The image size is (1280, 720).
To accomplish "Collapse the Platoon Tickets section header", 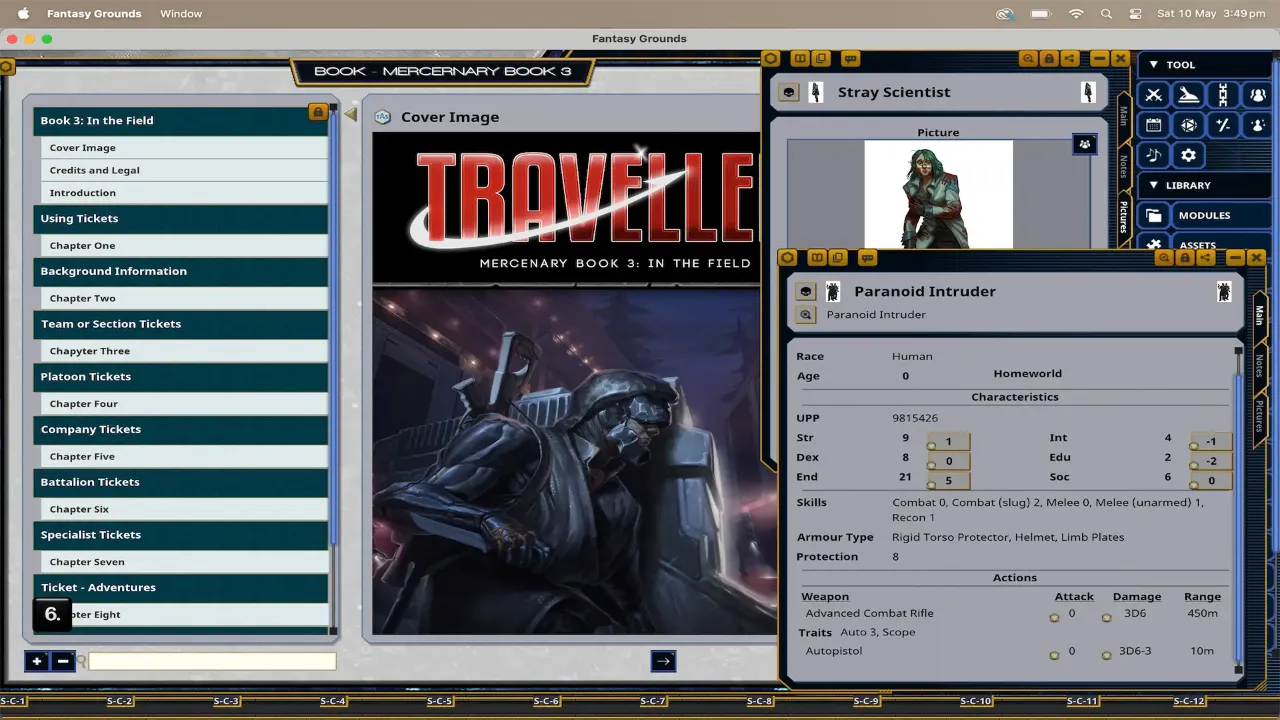I will (181, 377).
